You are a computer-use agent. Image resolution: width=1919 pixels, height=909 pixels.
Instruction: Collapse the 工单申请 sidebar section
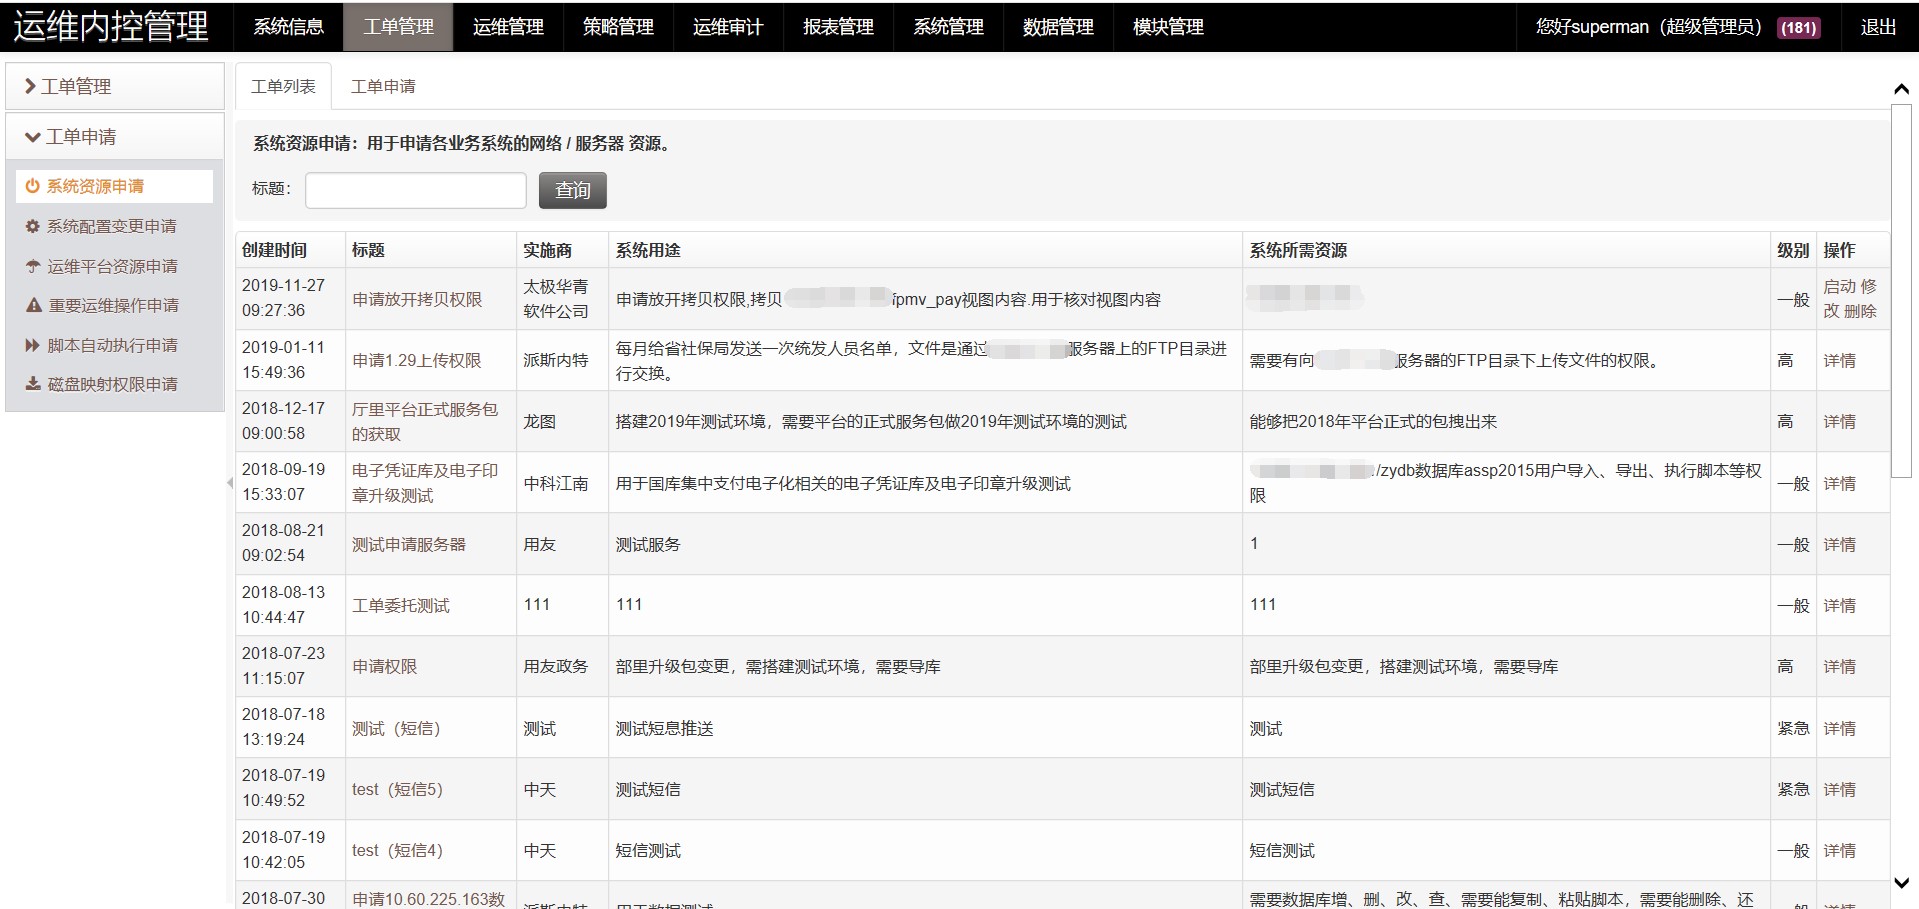114,137
